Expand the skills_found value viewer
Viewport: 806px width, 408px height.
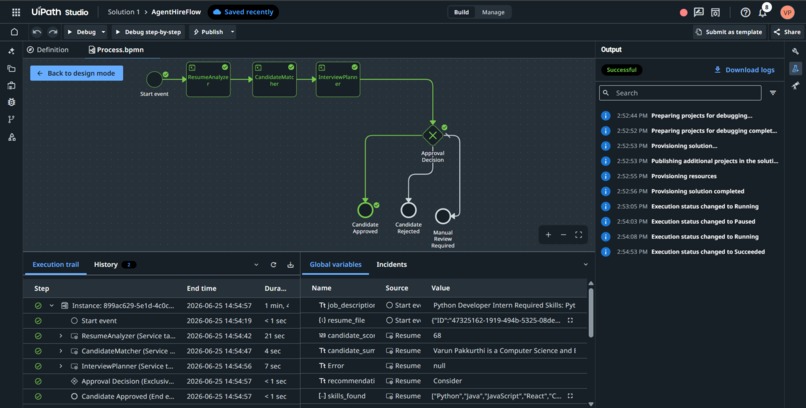[570, 396]
